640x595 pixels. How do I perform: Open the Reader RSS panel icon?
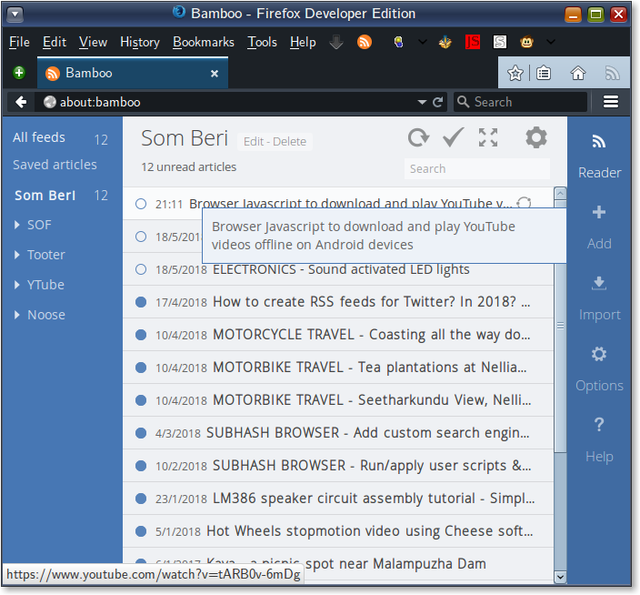click(599, 142)
